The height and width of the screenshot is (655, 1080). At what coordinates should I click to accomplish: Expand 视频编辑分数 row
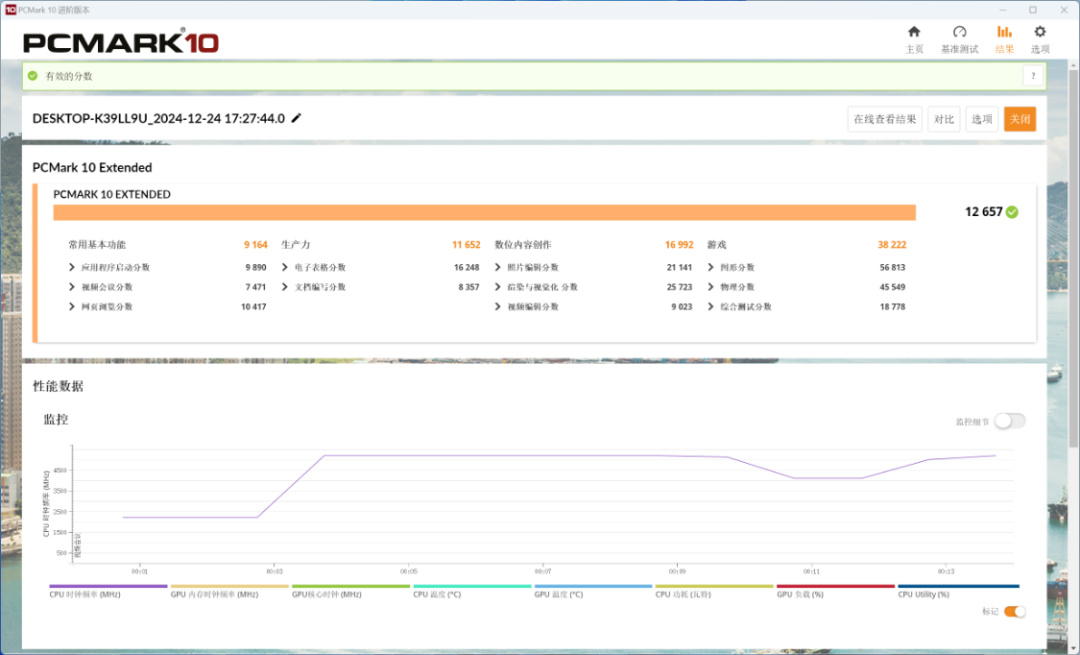[x=497, y=306]
